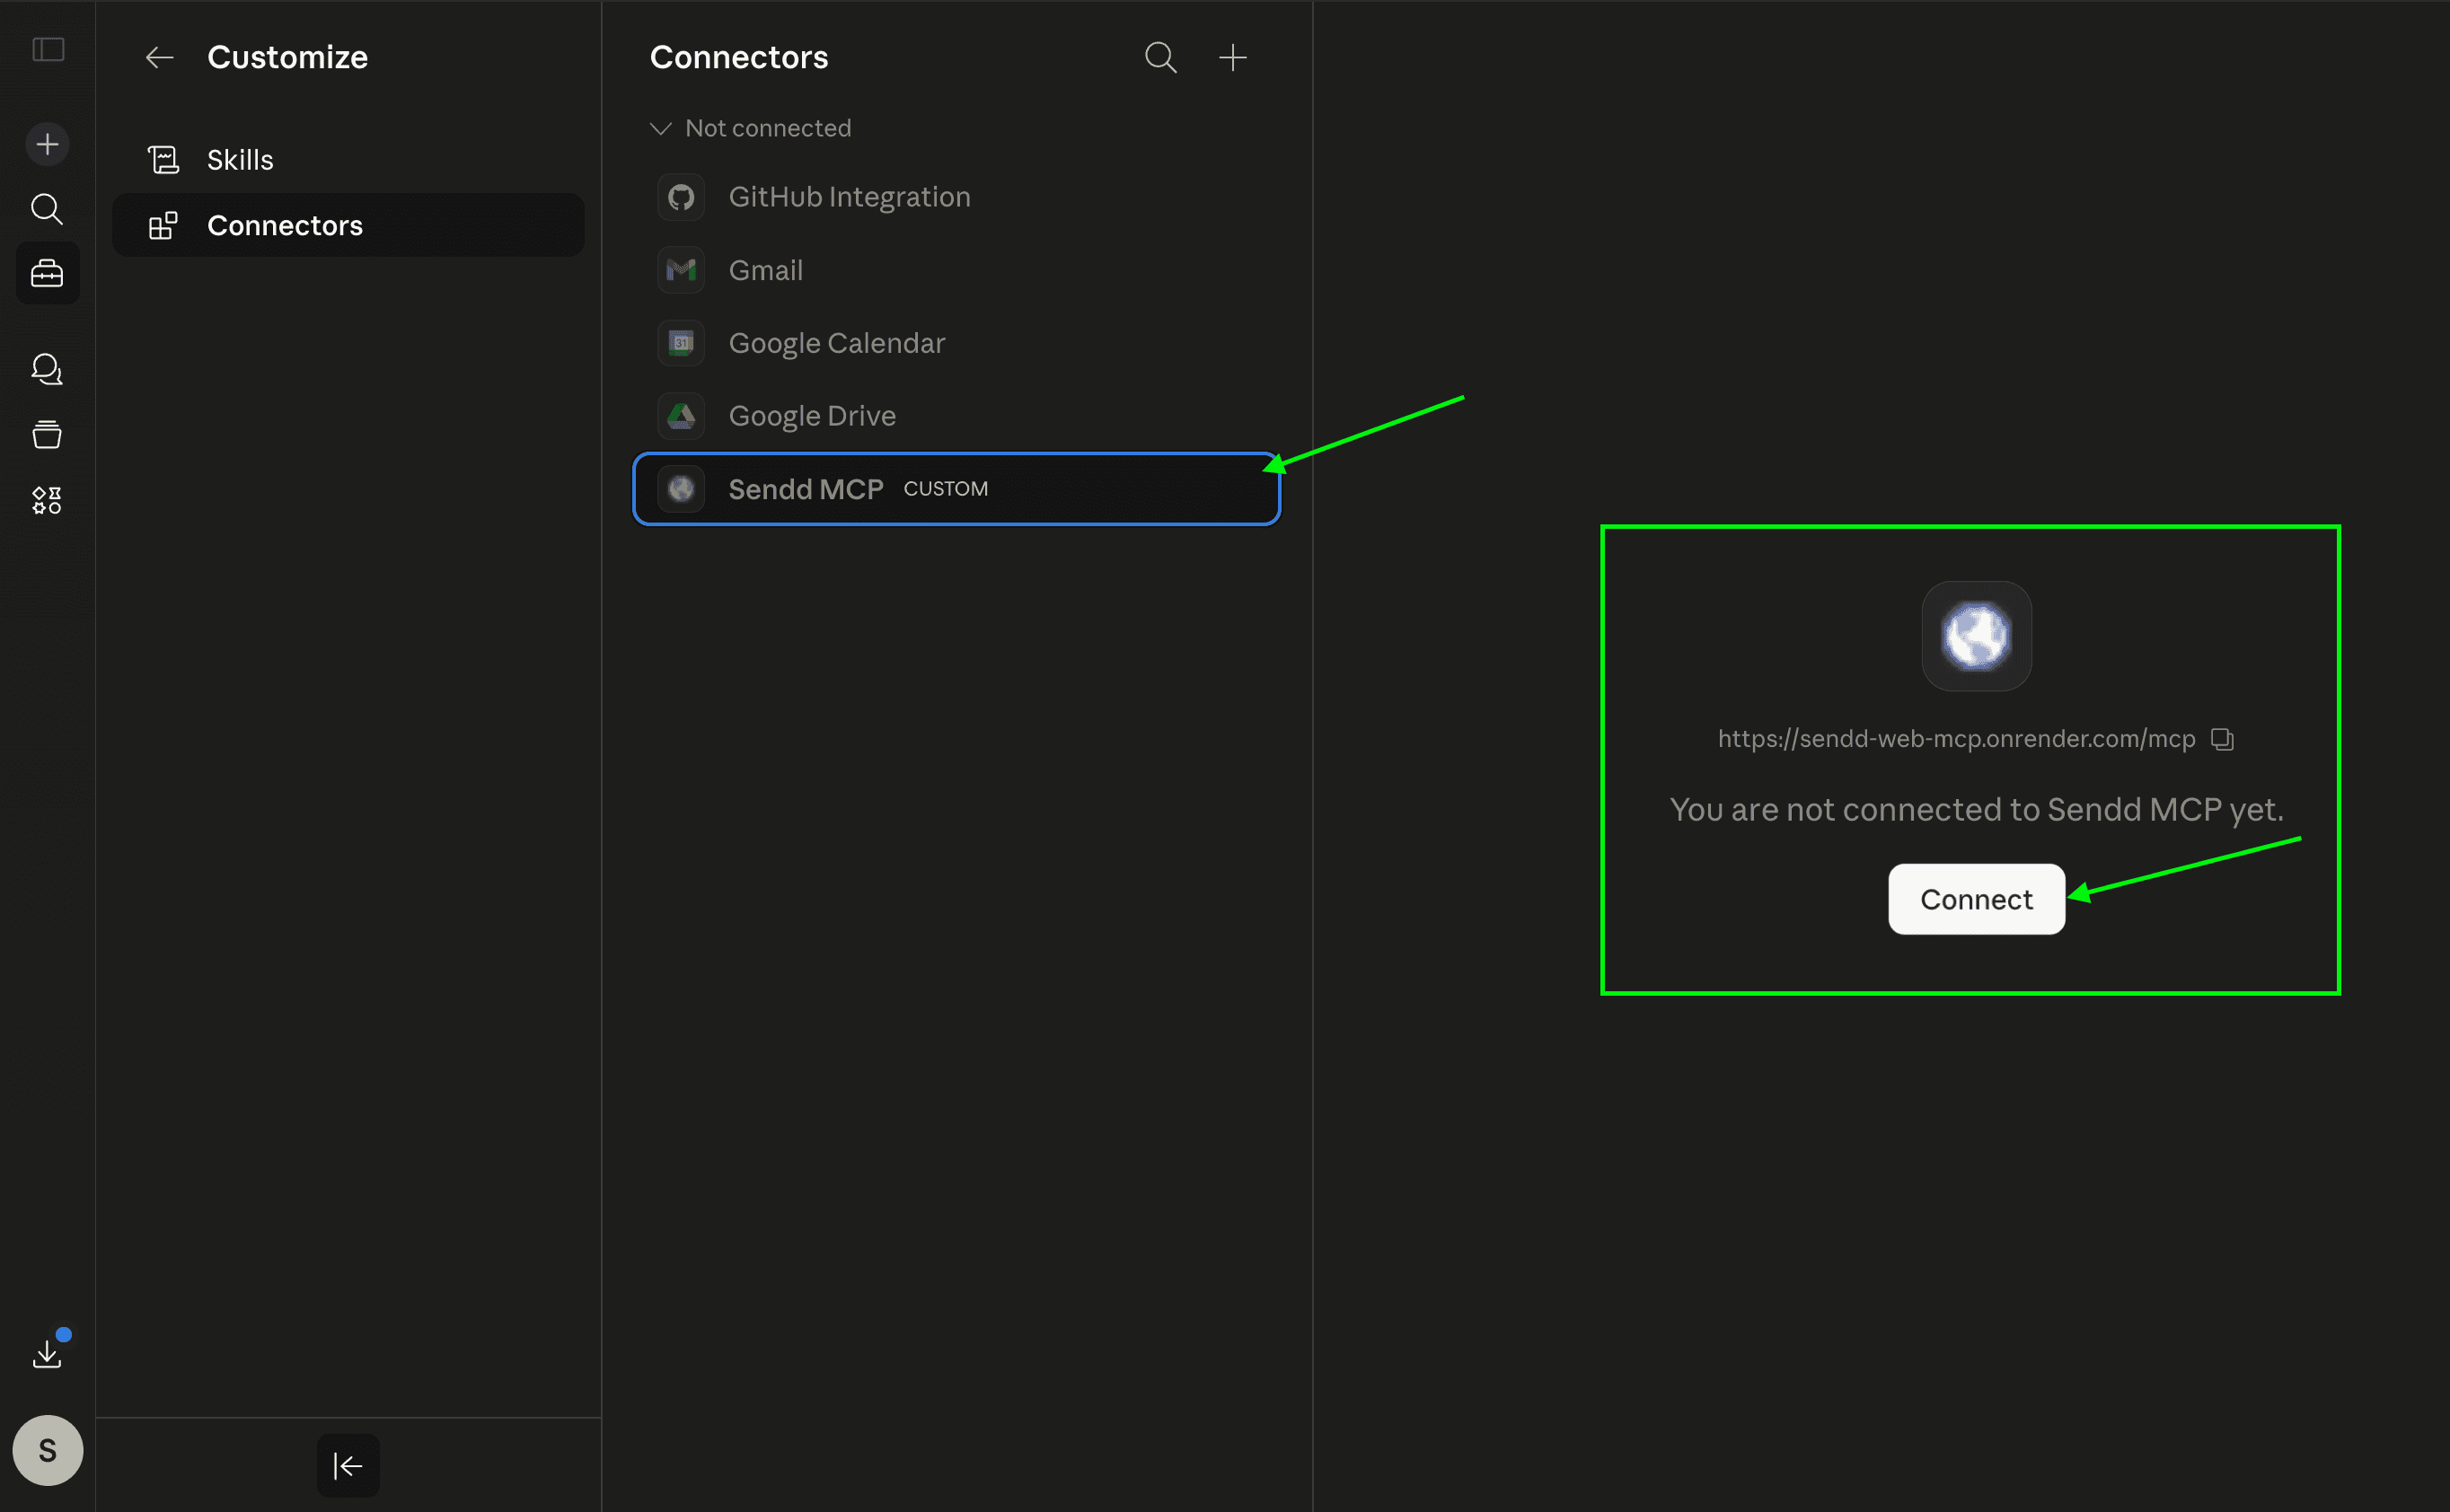The image size is (2450, 1512).
Task: Toggle the sidebar panel icon
Action: tap(48, 50)
